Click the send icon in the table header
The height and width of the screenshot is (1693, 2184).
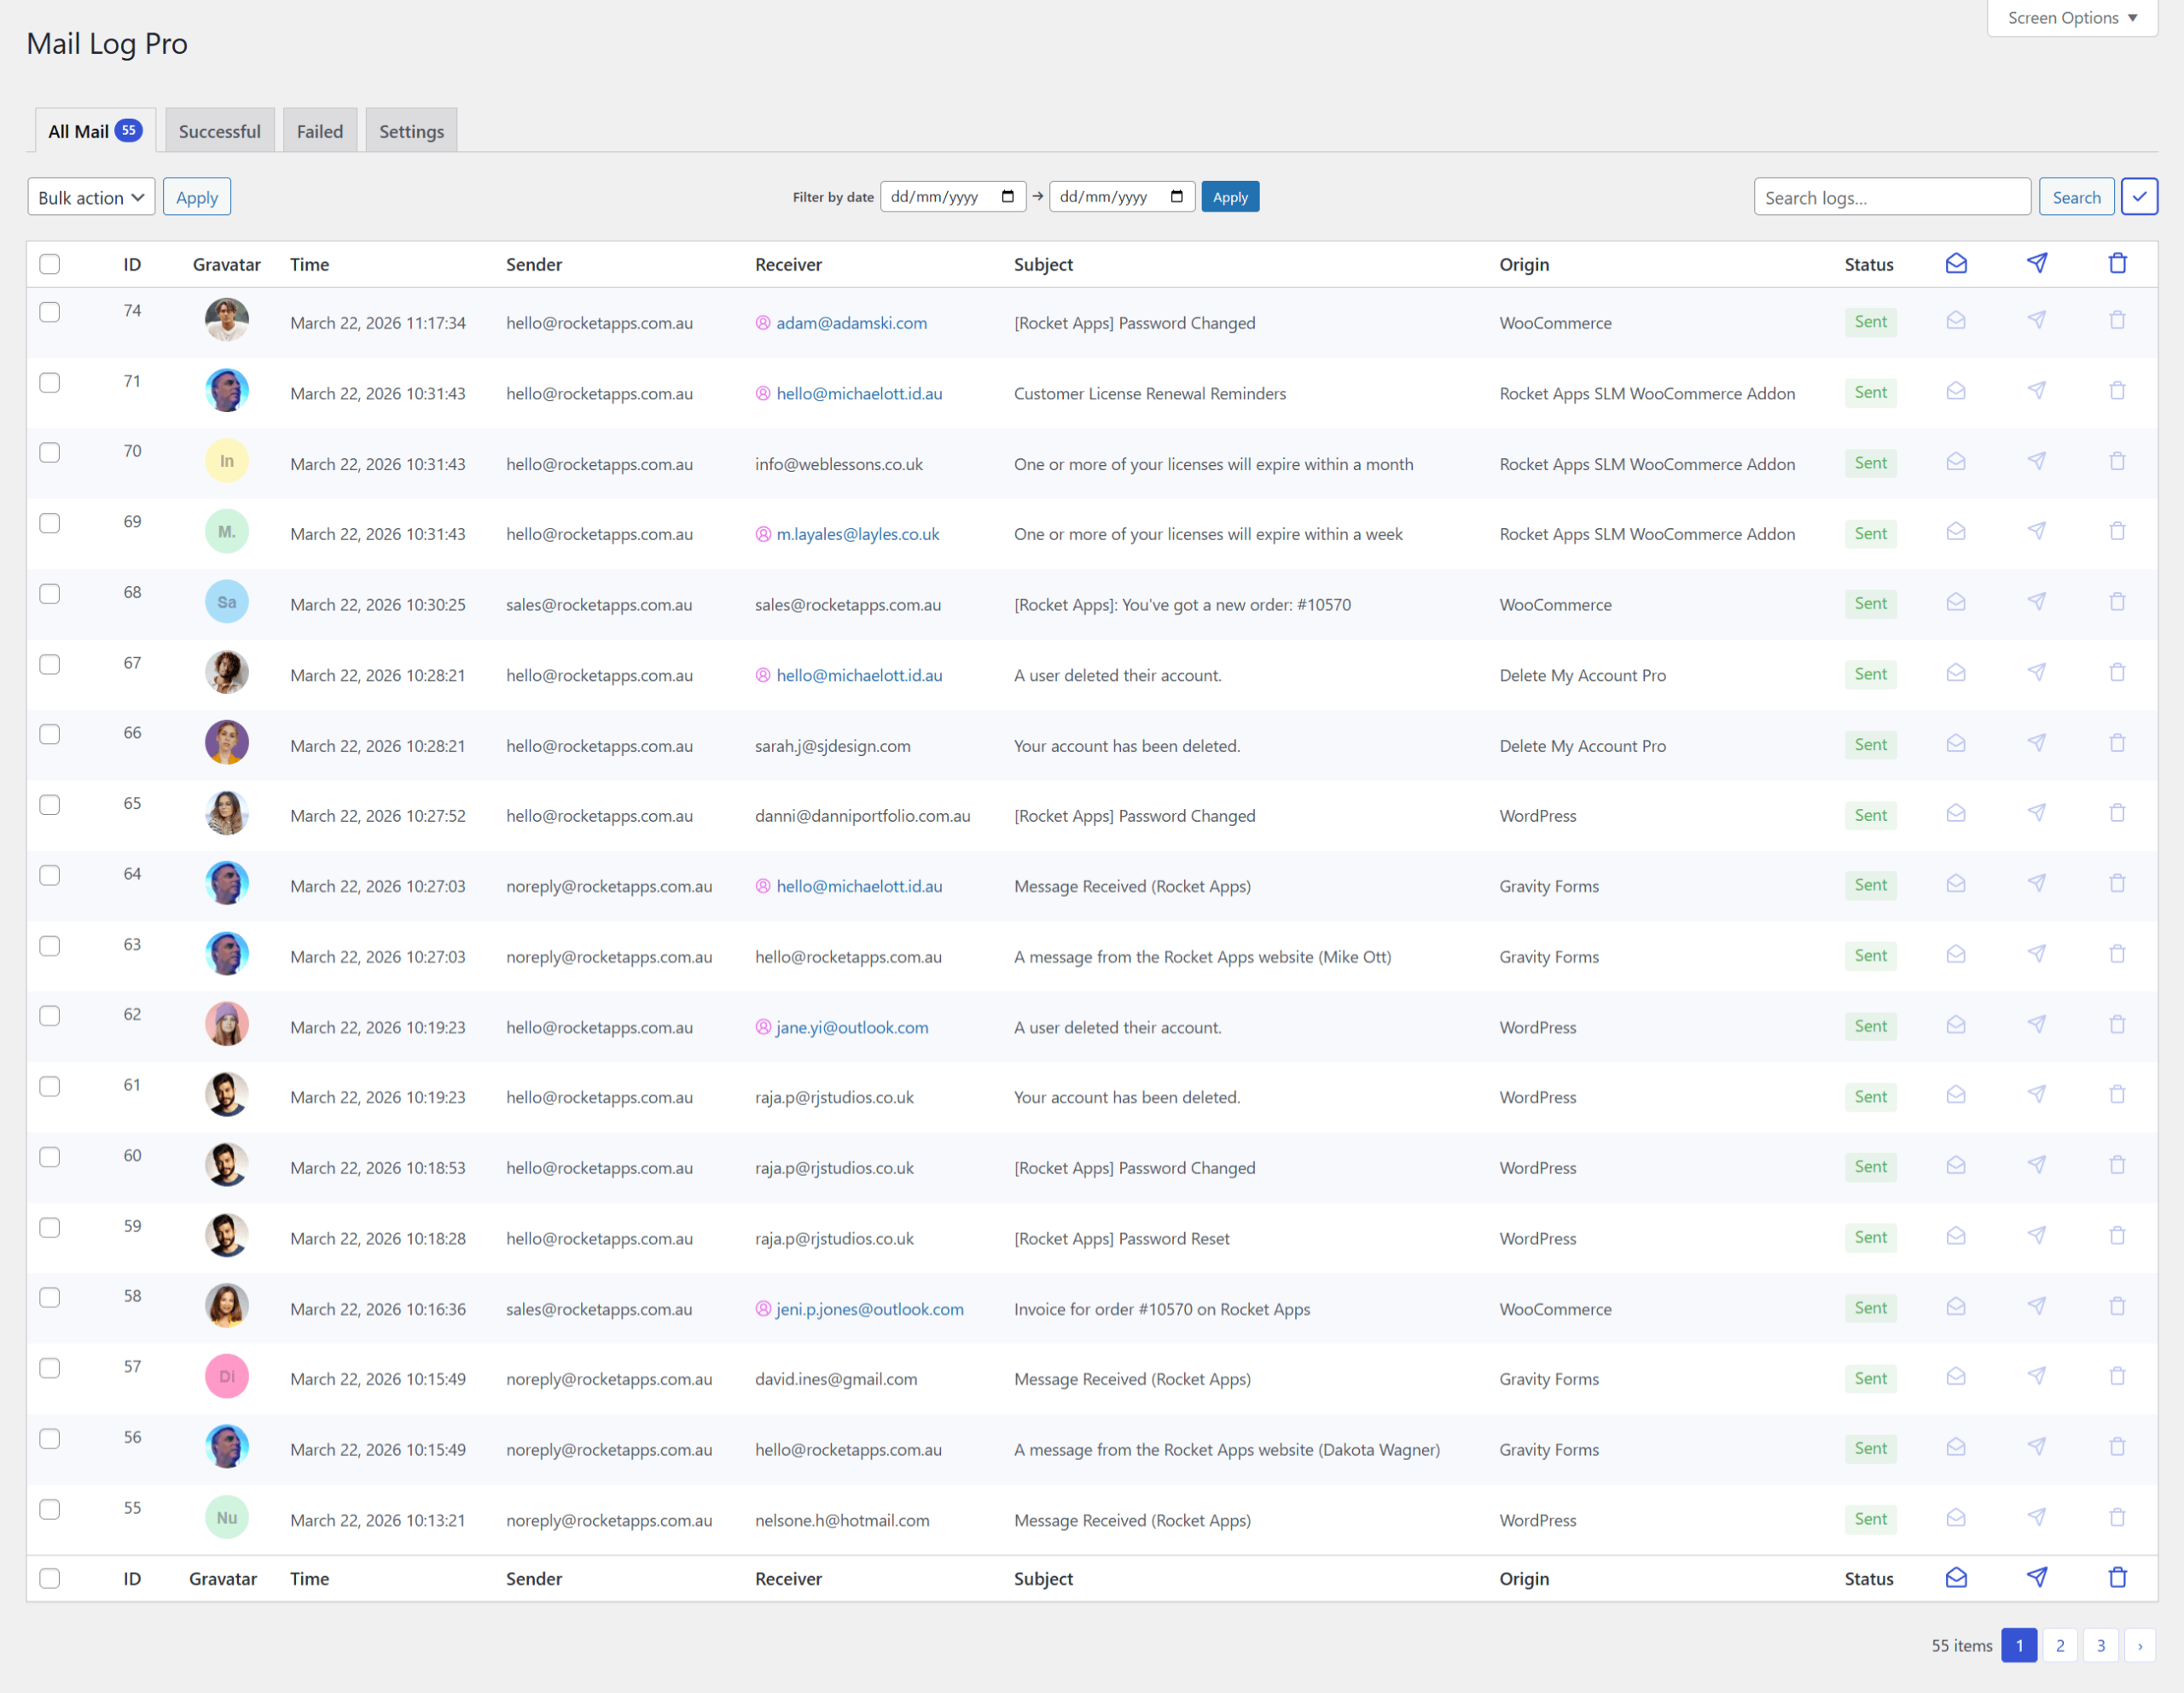(x=2037, y=263)
